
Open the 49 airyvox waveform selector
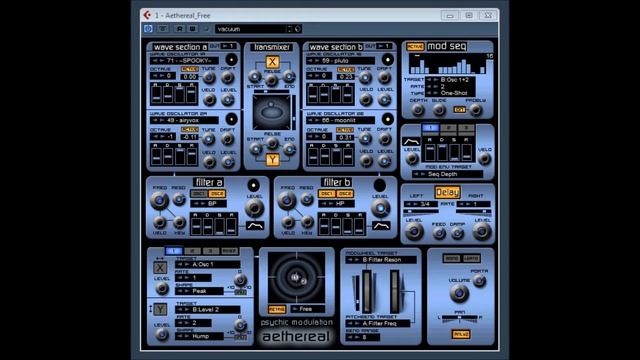(184, 120)
